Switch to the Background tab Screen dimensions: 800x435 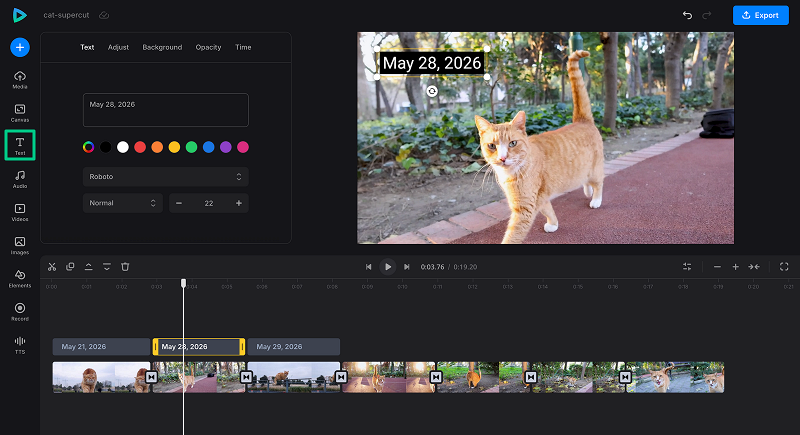162,47
